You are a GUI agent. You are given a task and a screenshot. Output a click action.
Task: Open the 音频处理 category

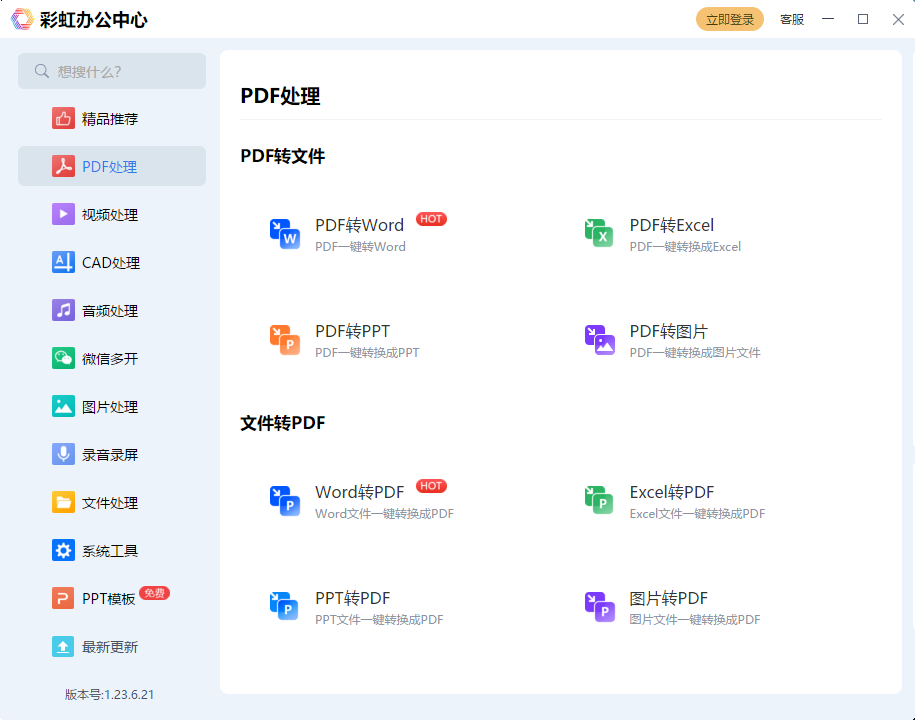pos(112,310)
